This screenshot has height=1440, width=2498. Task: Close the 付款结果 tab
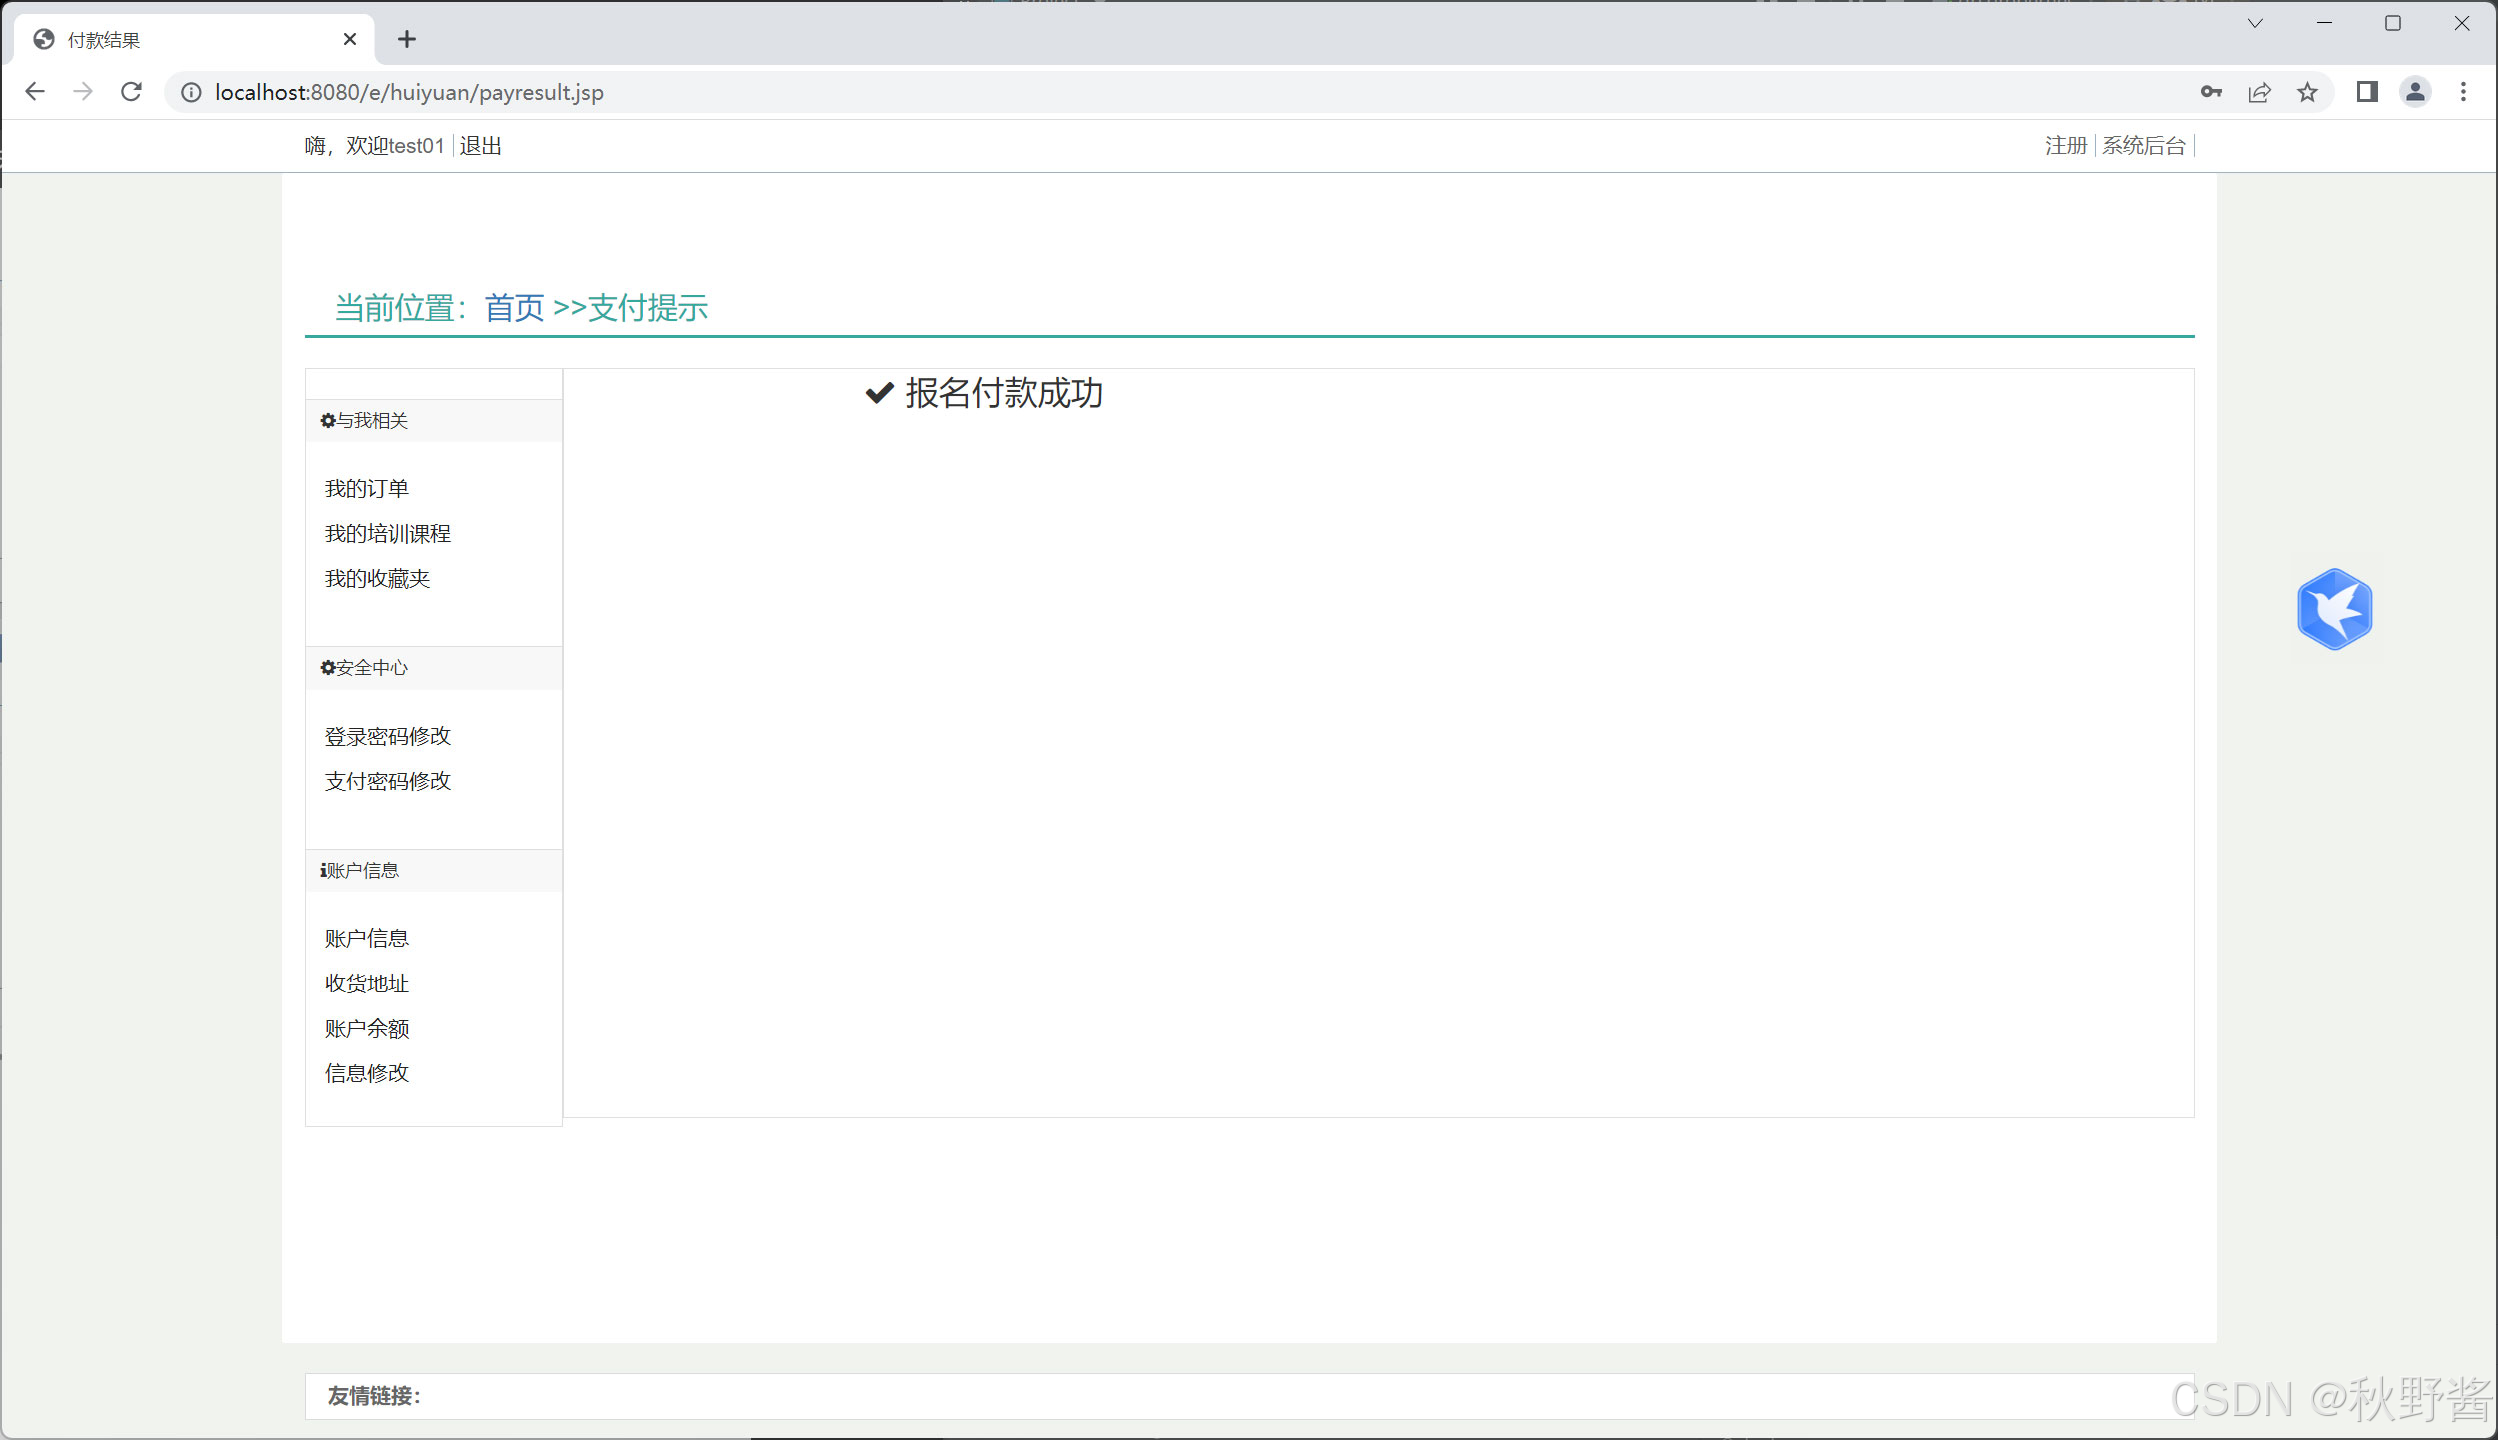(350, 39)
